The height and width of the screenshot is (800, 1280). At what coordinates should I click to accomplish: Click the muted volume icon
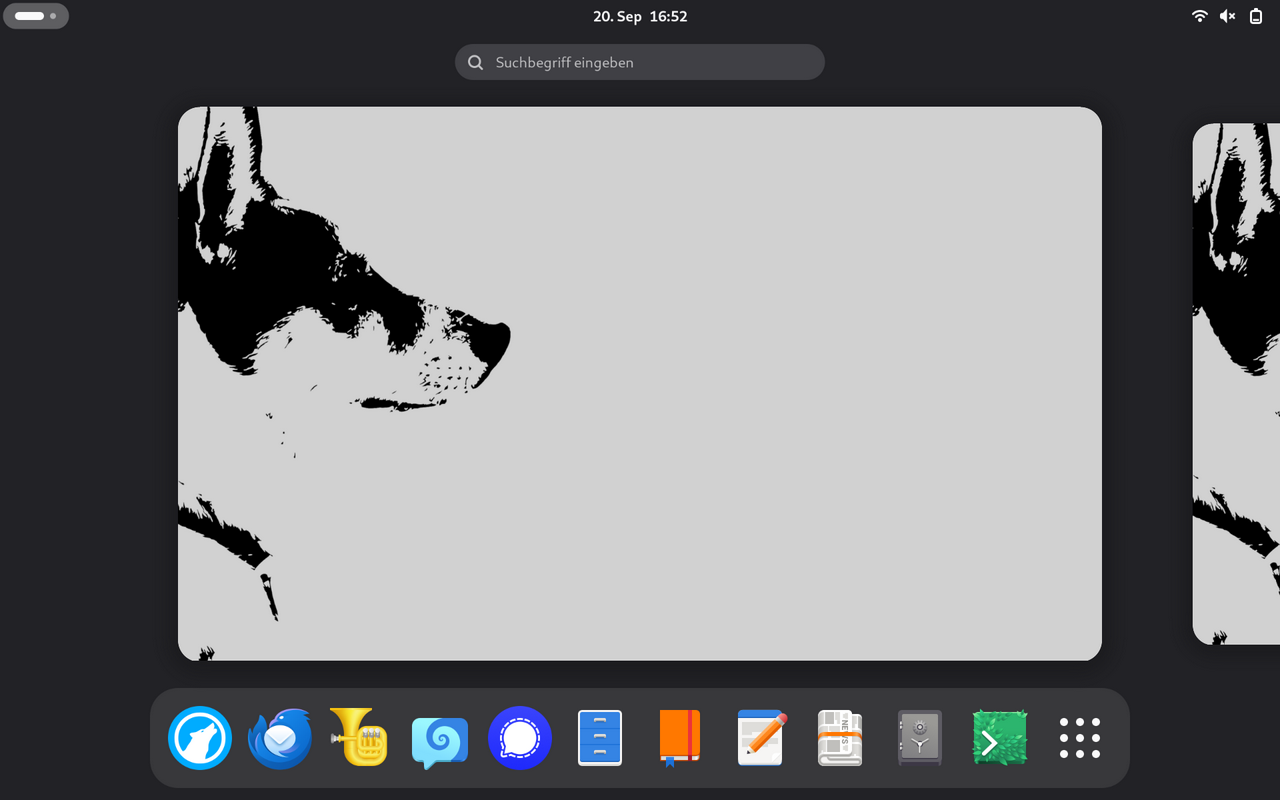coord(1228,16)
